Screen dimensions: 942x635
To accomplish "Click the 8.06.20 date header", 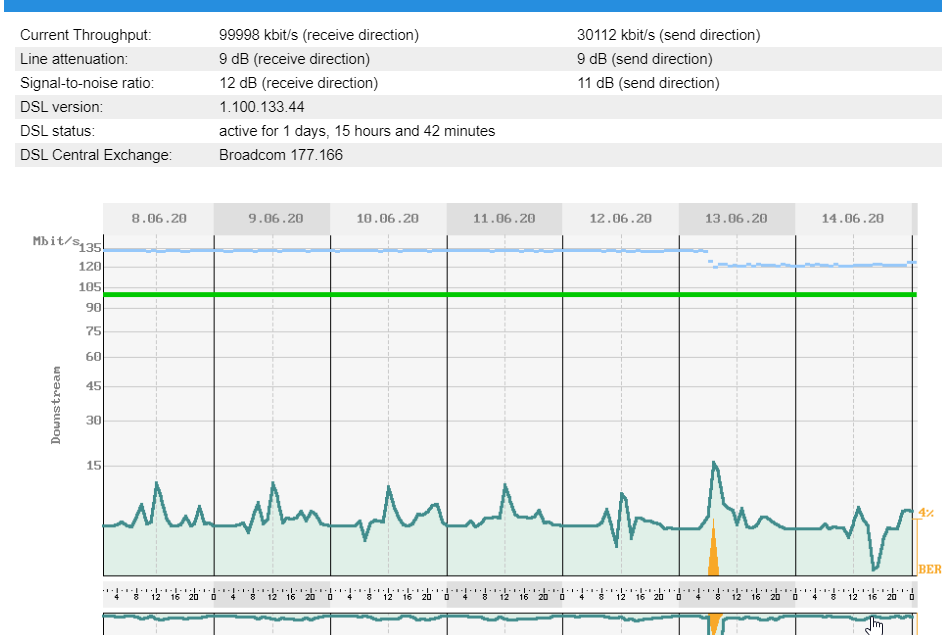I will coord(159,218).
